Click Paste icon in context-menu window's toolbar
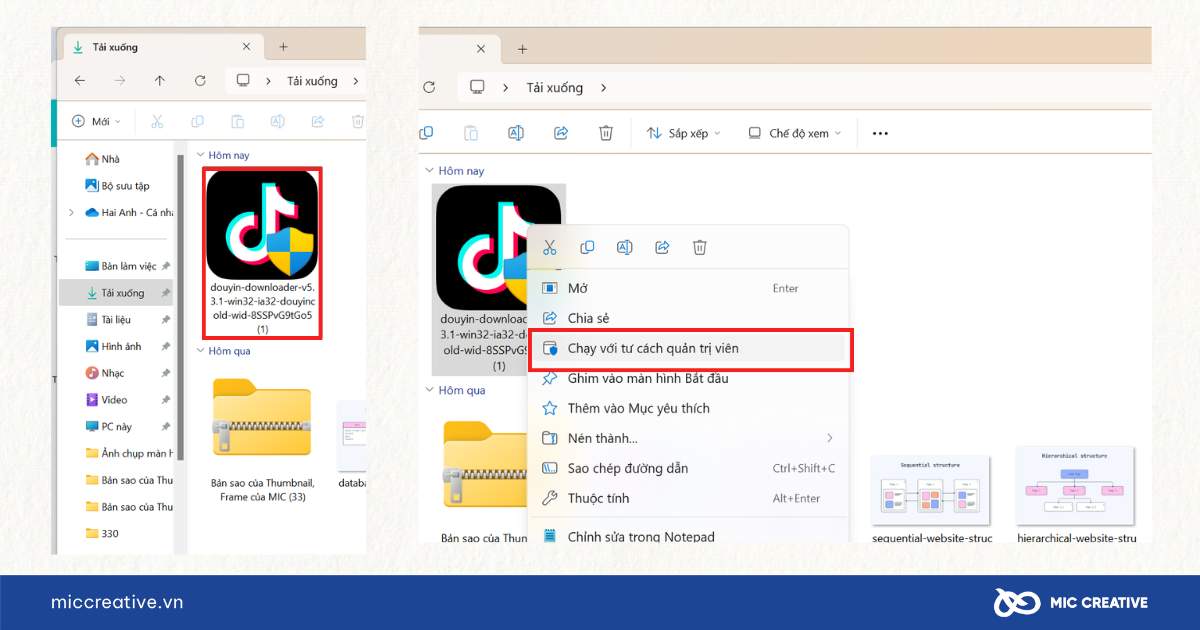The height and width of the screenshot is (630, 1200). (x=471, y=133)
